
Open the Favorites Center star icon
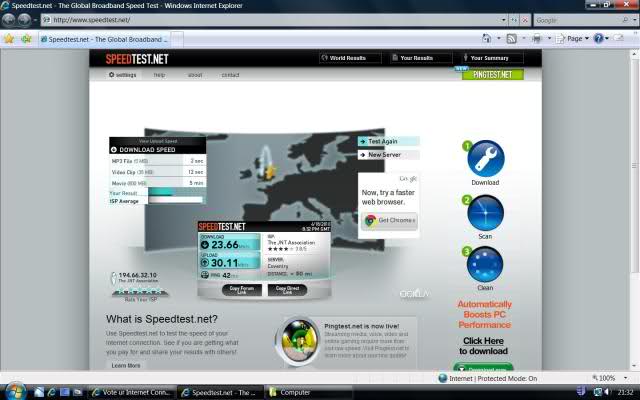coord(9,39)
